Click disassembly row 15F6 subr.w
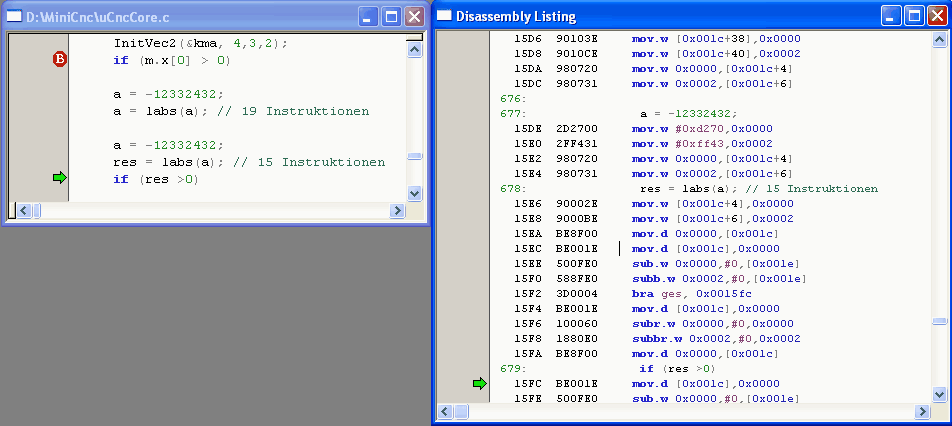The height and width of the screenshot is (426, 952). coord(654,324)
